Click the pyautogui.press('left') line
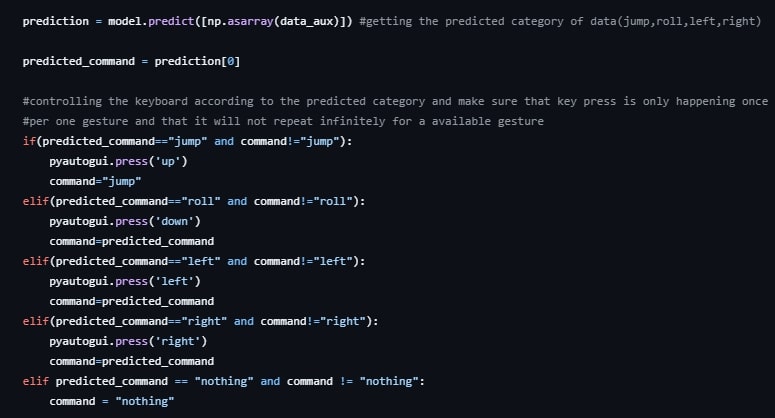775x418 pixels. [125, 281]
